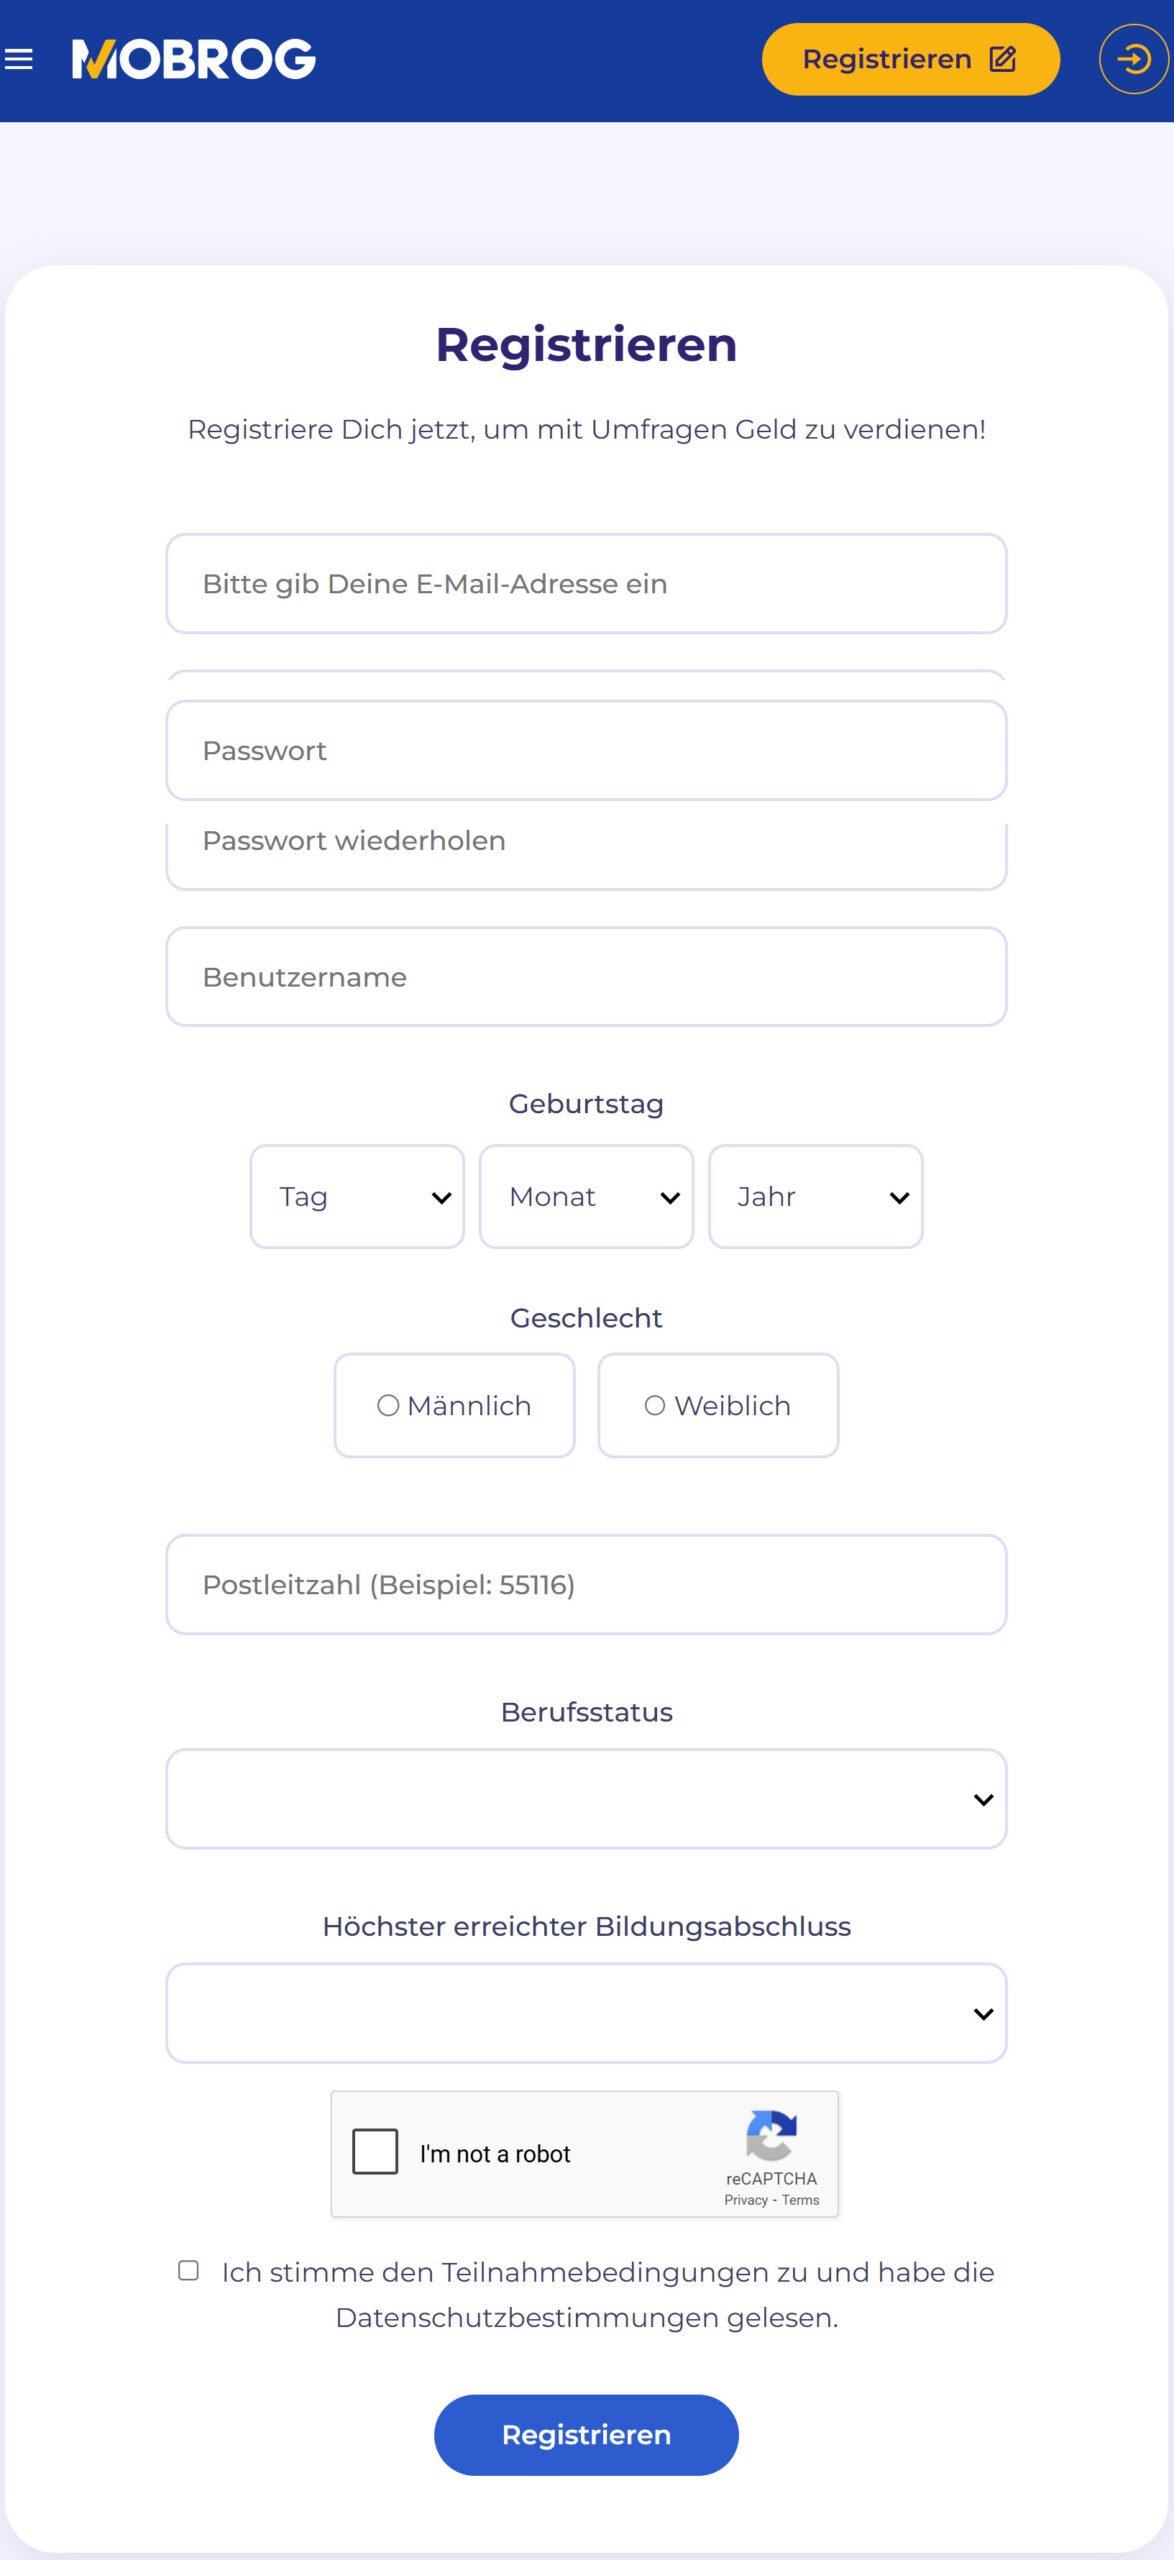Check the "I'm not a robot" box
The image size is (1174, 2560).
(x=375, y=2151)
